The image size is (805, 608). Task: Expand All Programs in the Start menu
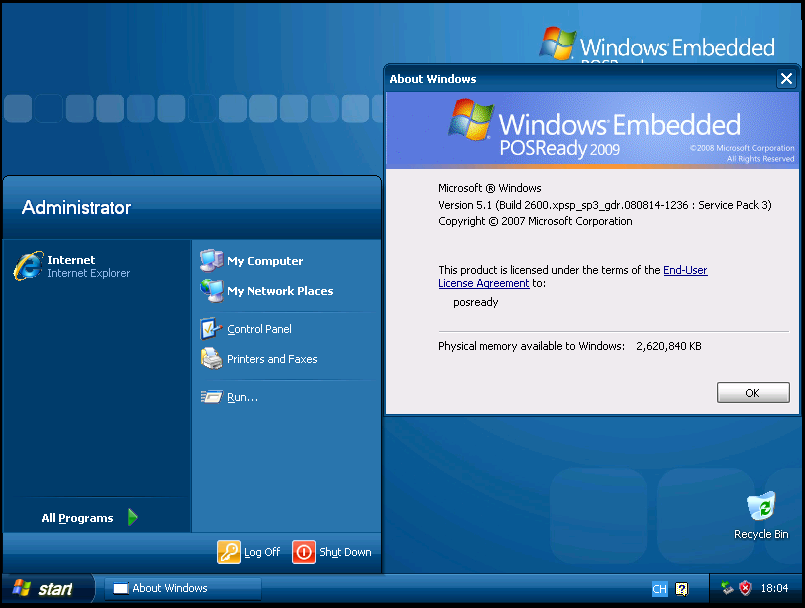tap(90, 518)
